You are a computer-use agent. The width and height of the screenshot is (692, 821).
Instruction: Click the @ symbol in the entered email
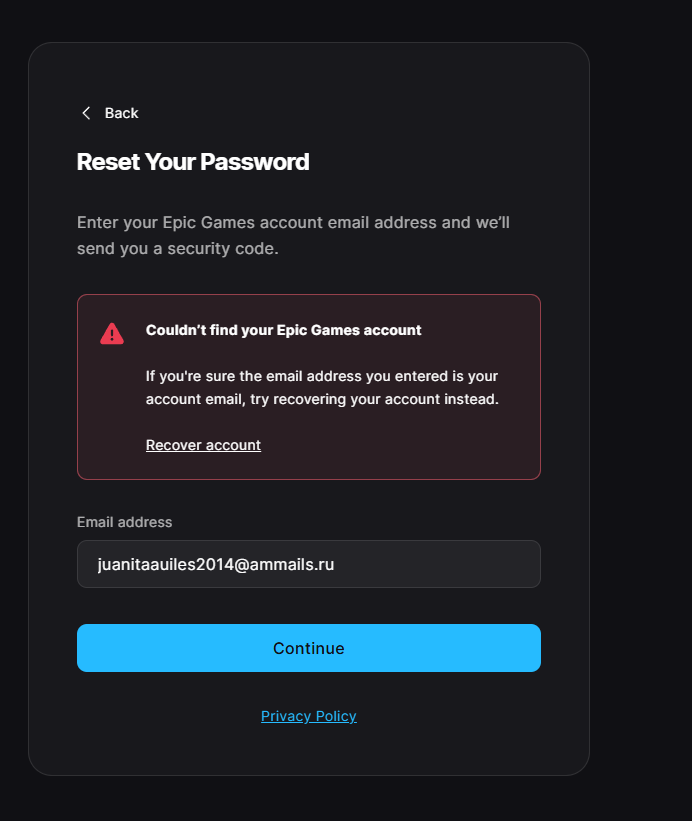(x=241, y=565)
